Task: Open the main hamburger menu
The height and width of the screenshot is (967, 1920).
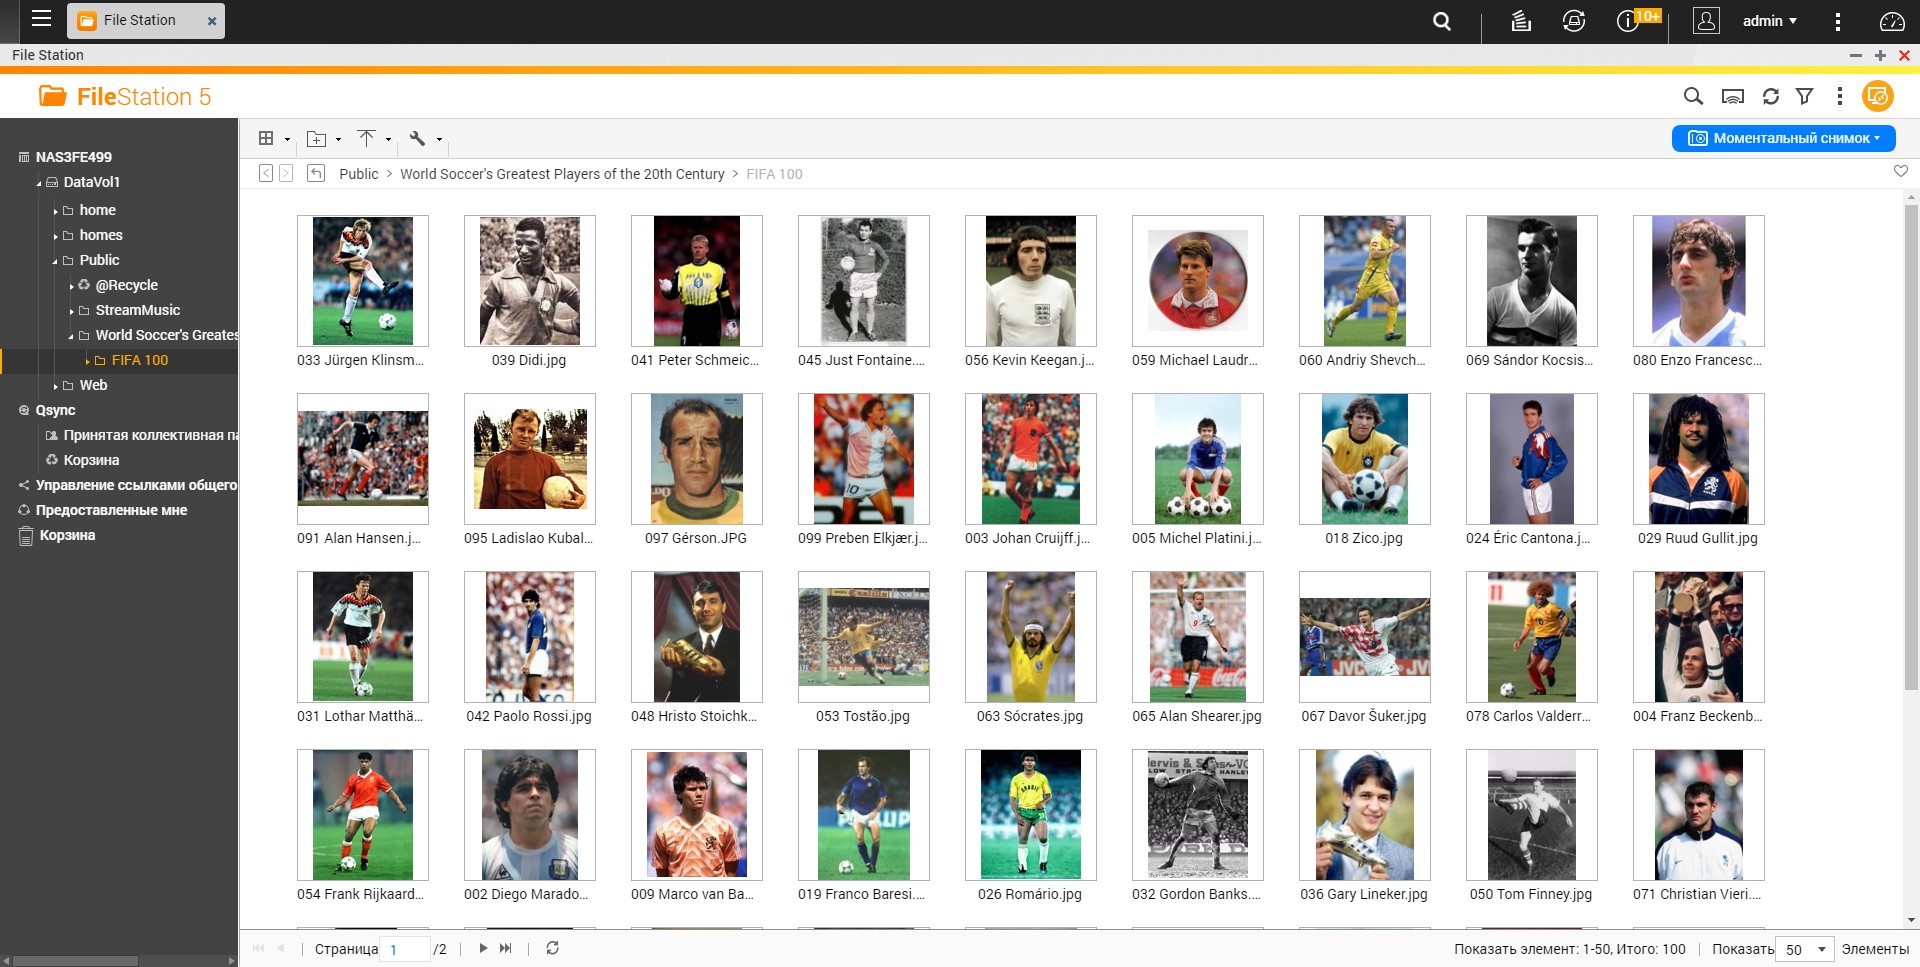Action: (41, 19)
